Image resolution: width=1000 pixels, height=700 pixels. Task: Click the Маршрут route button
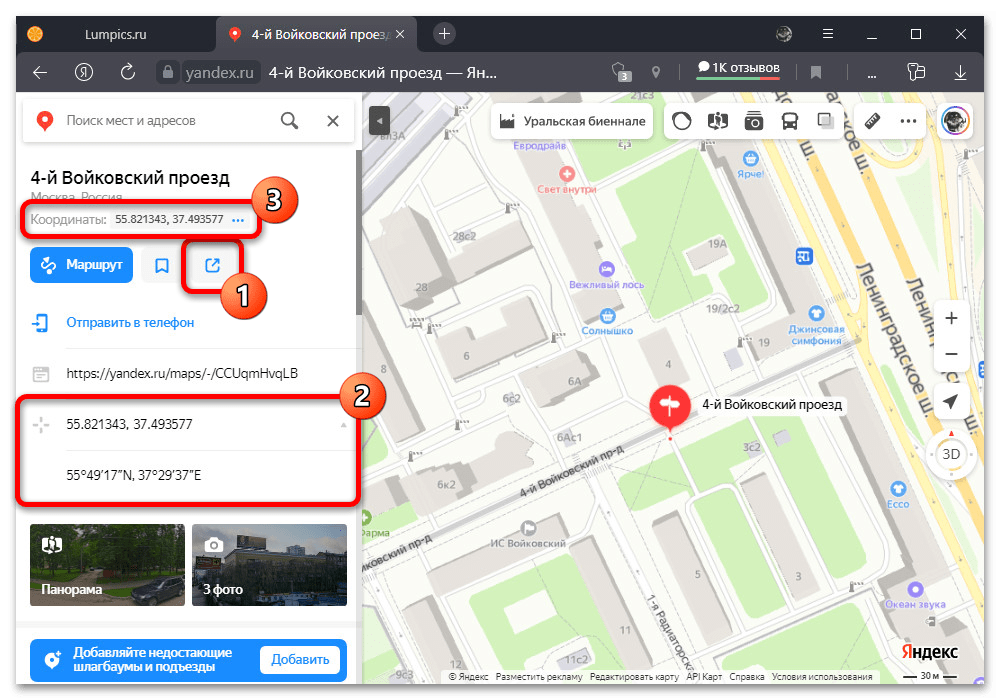[x=82, y=265]
